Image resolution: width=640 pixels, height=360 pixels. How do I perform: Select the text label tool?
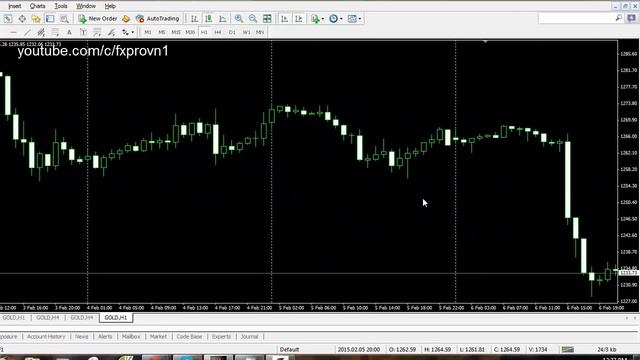83,32
